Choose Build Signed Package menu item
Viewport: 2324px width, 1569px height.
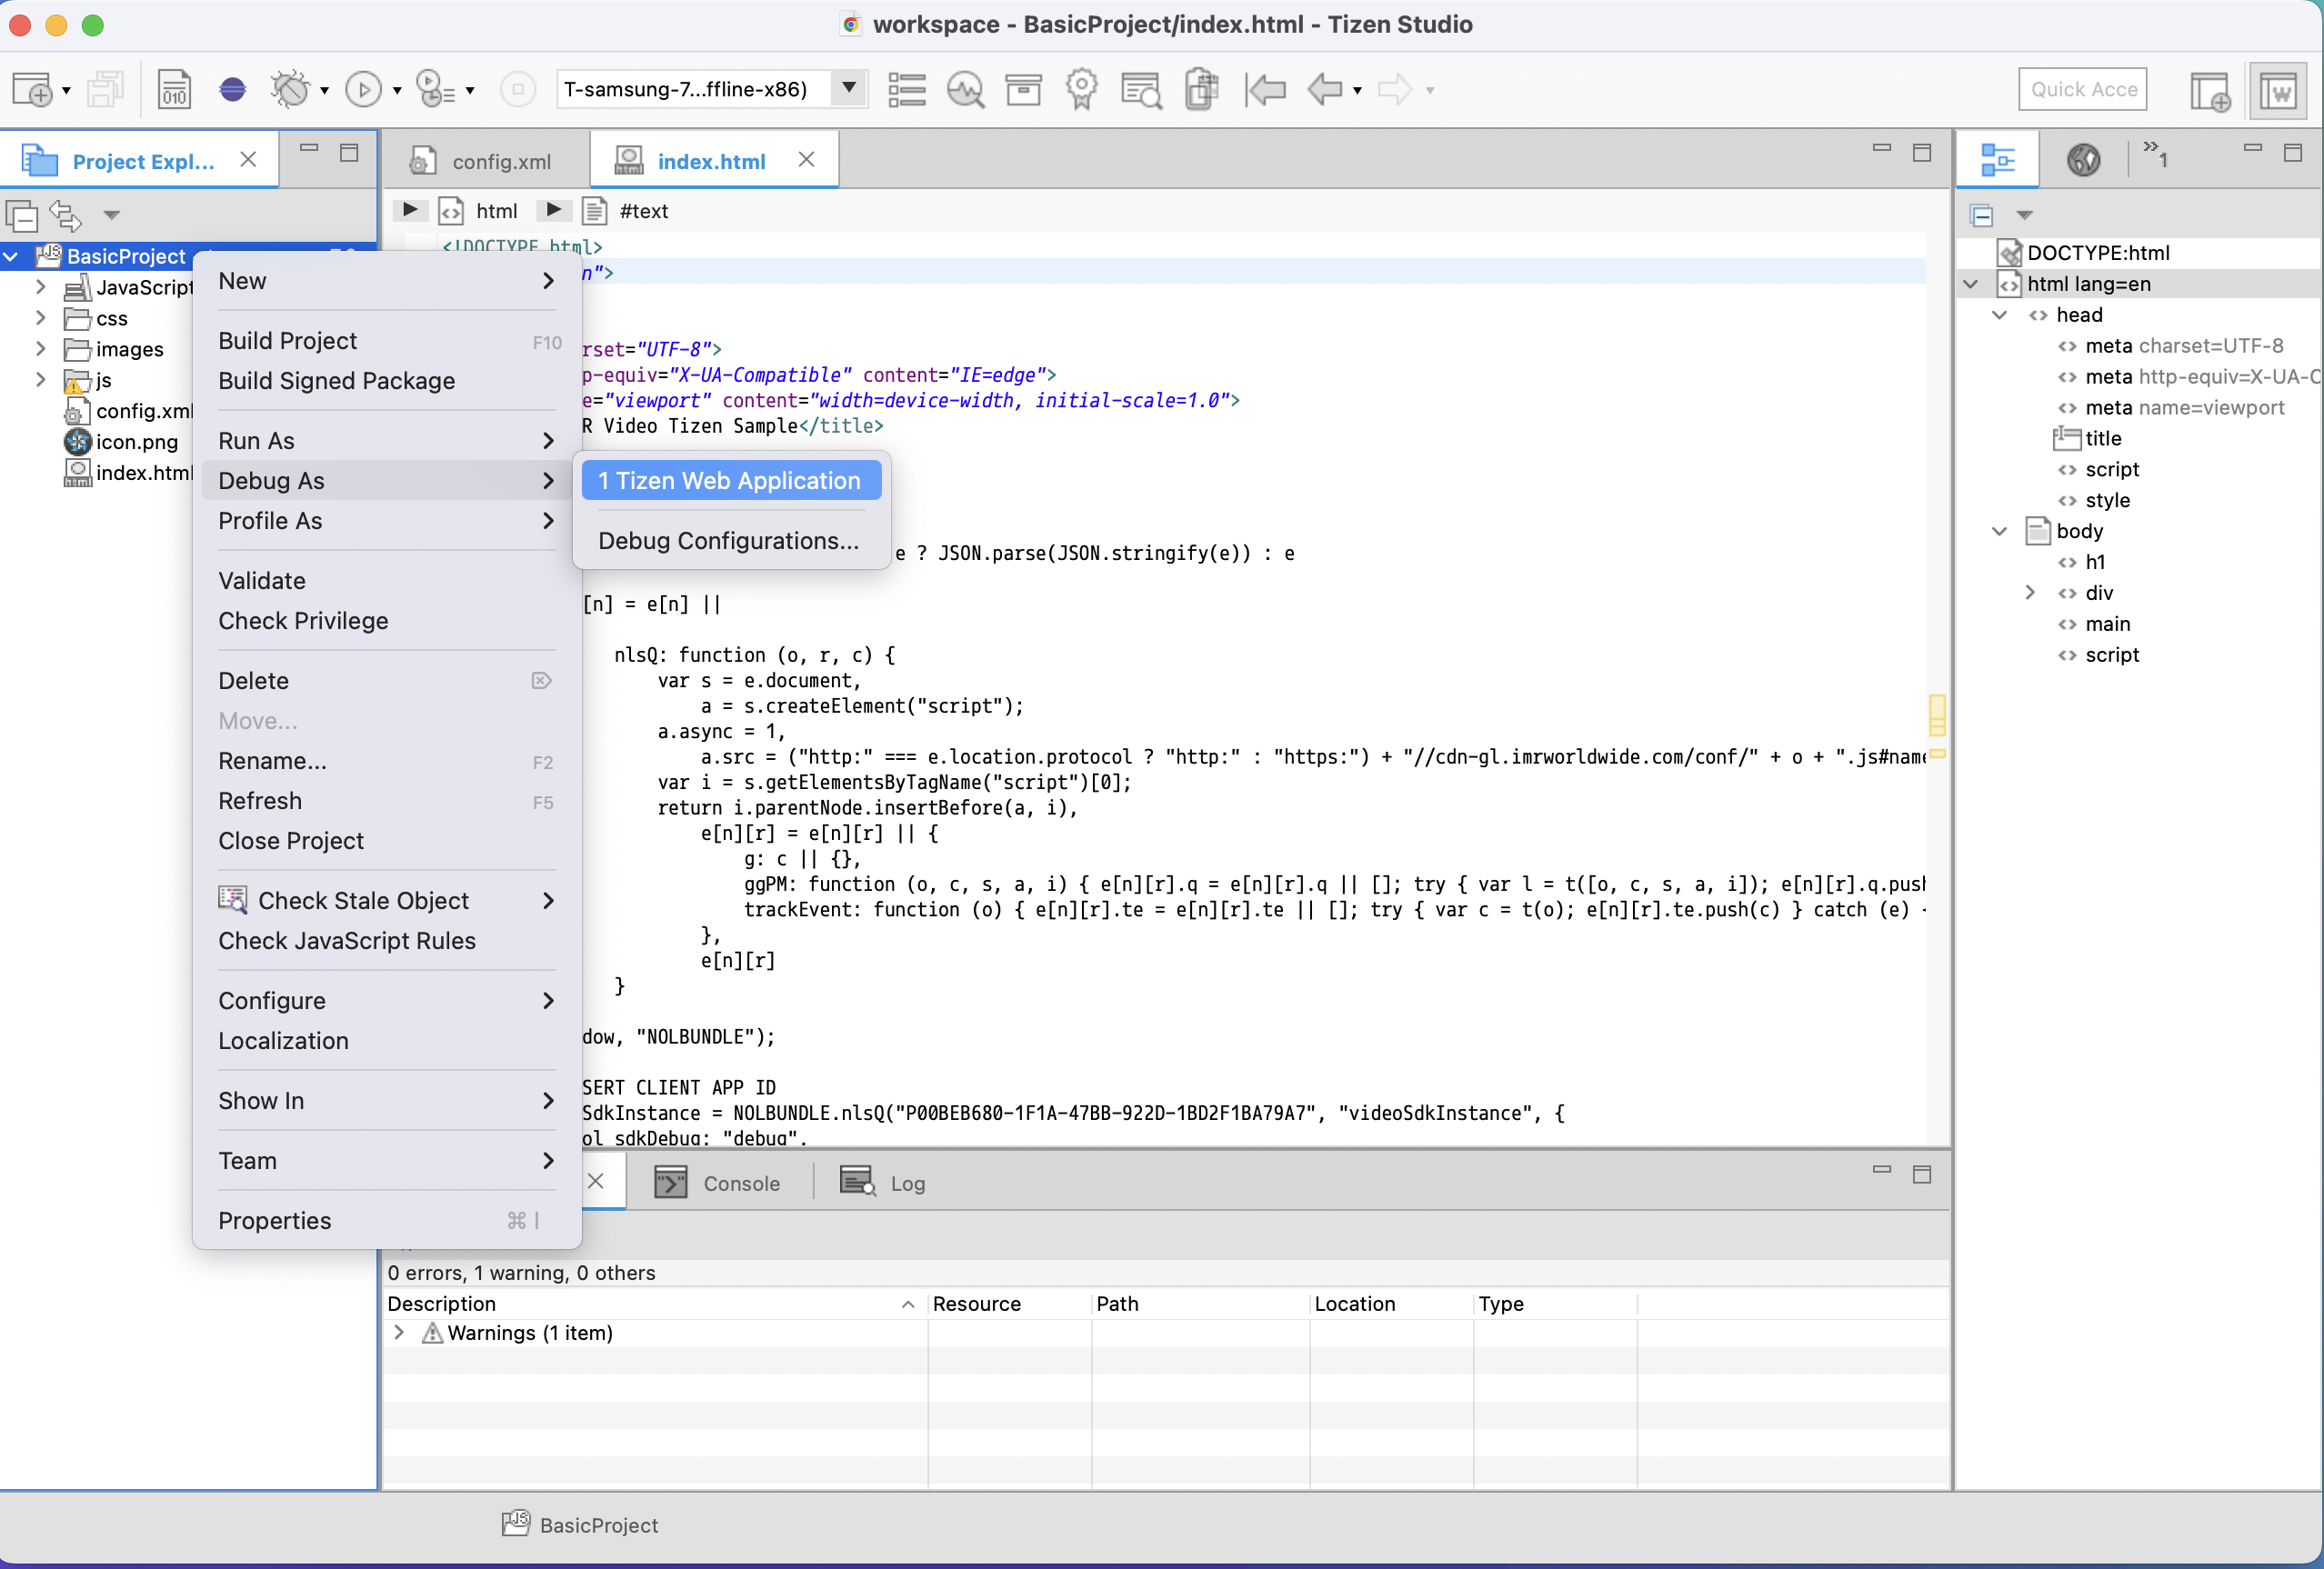pyautogui.click(x=336, y=381)
